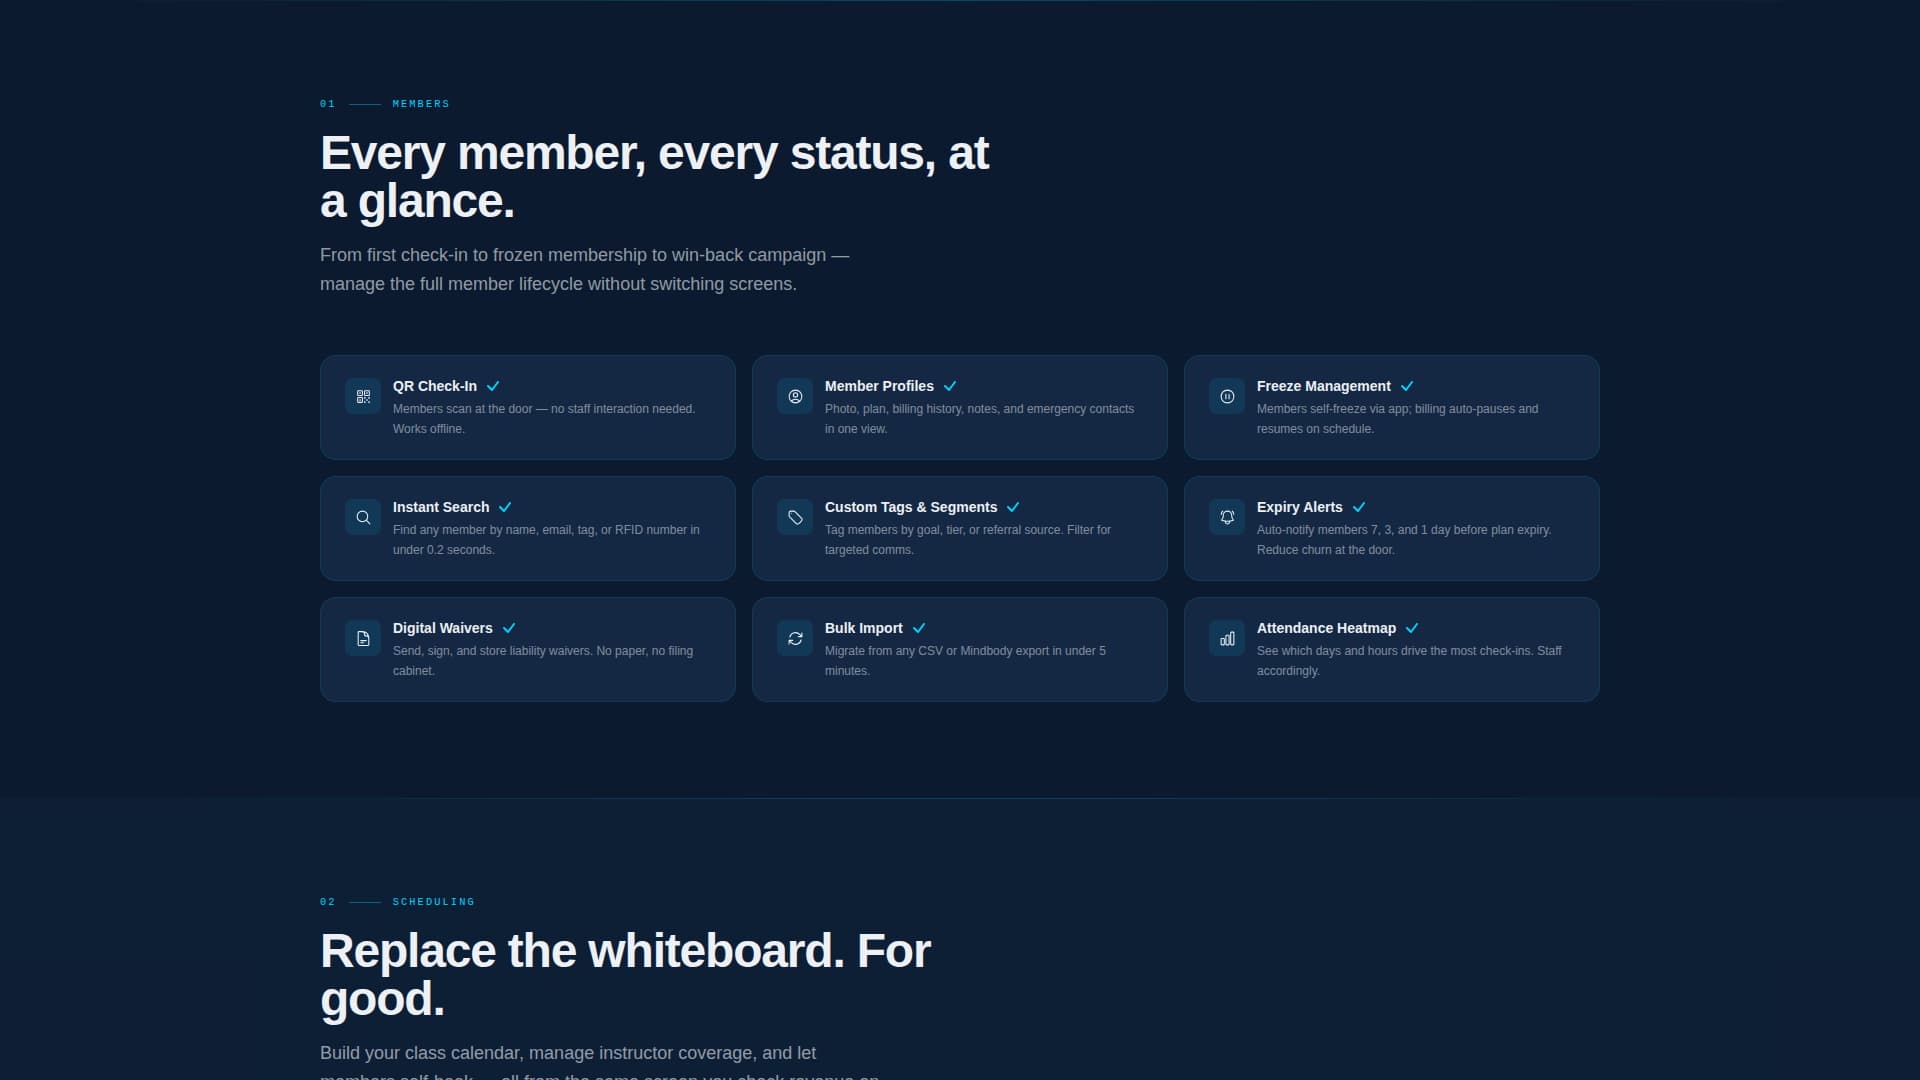Click the description 'See which days and hours drive'
Viewport: 1920px width, 1080px height.
click(1409, 661)
